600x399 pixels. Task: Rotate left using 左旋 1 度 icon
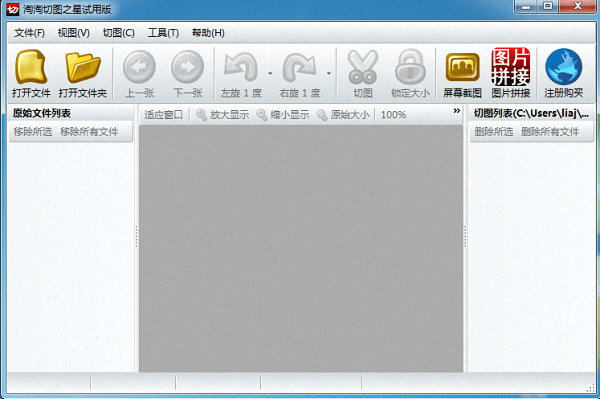point(241,73)
